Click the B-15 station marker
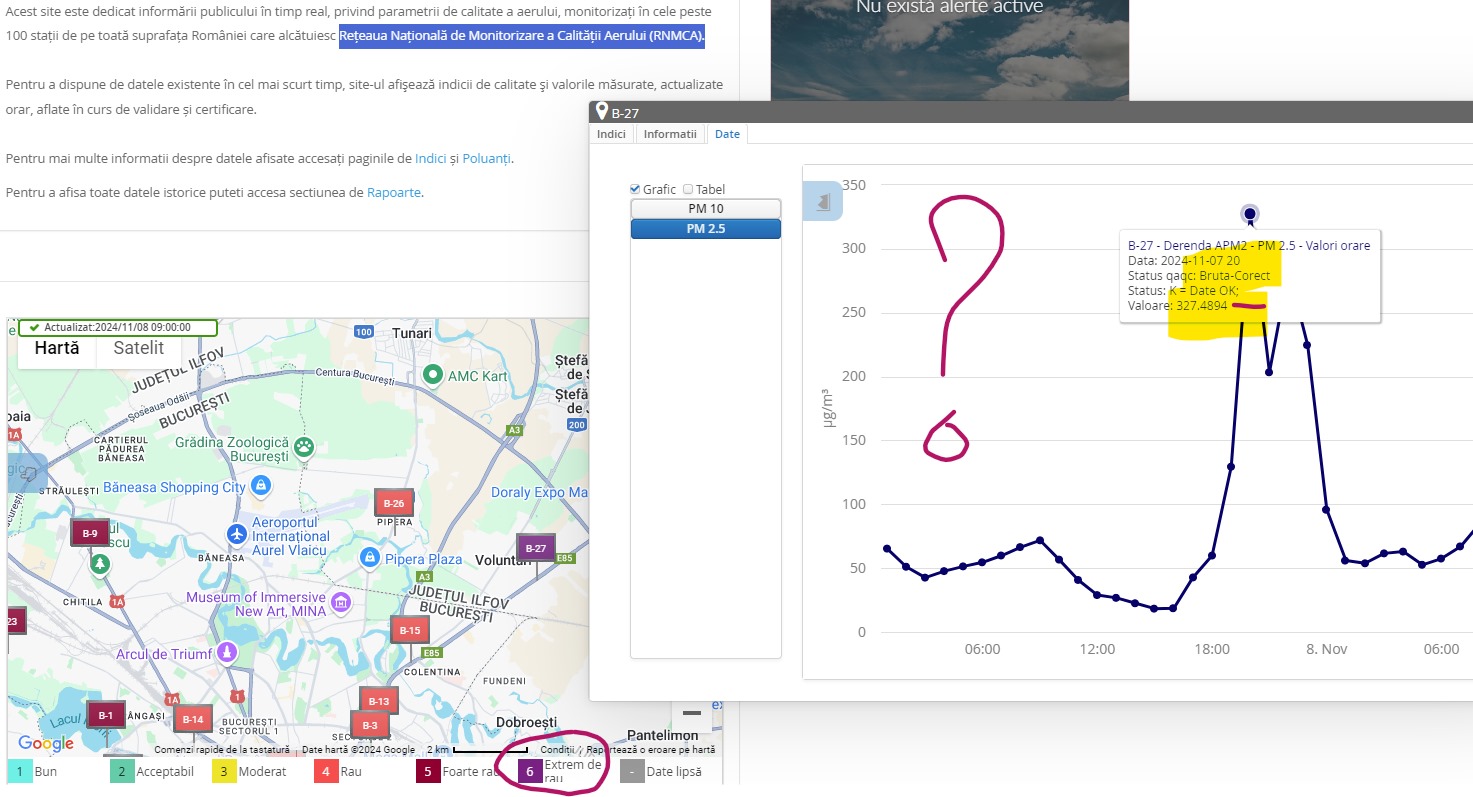1473x797 pixels. click(x=410, y=630)
